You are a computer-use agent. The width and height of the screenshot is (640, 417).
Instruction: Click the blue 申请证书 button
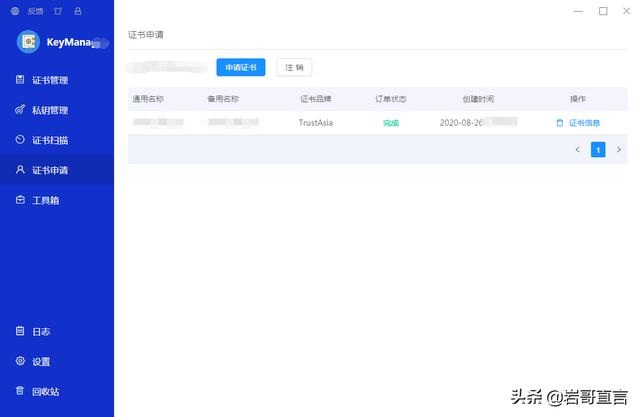point(241,67)
